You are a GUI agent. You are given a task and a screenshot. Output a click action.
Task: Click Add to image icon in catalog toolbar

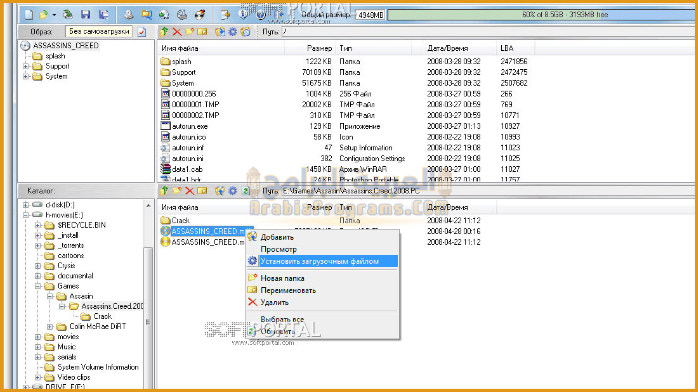(220, 190)
